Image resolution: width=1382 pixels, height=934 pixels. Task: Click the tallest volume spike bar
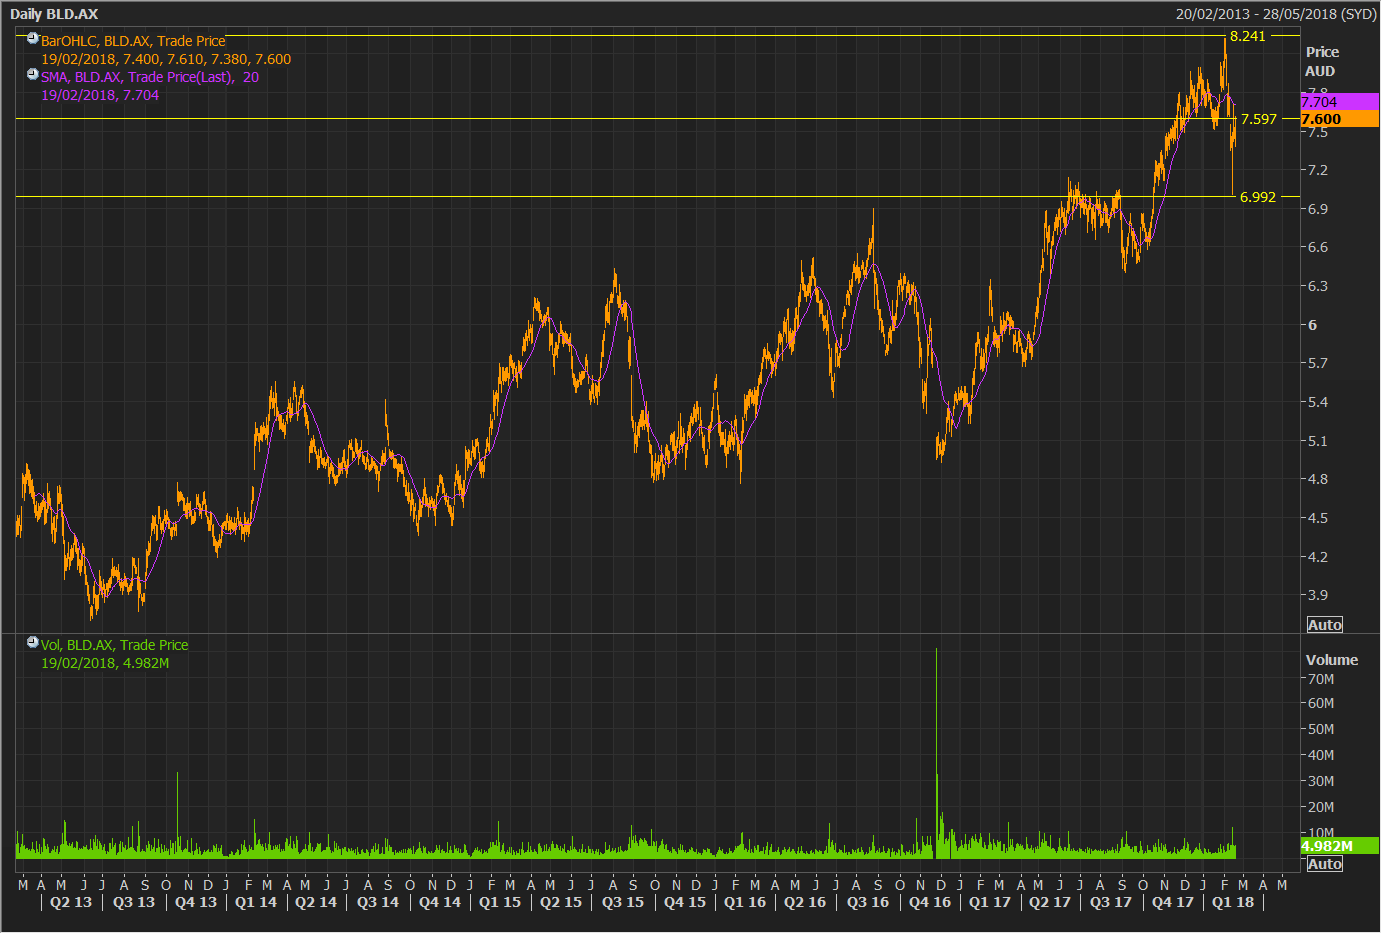pyautogui.click(x=936, y=752)
